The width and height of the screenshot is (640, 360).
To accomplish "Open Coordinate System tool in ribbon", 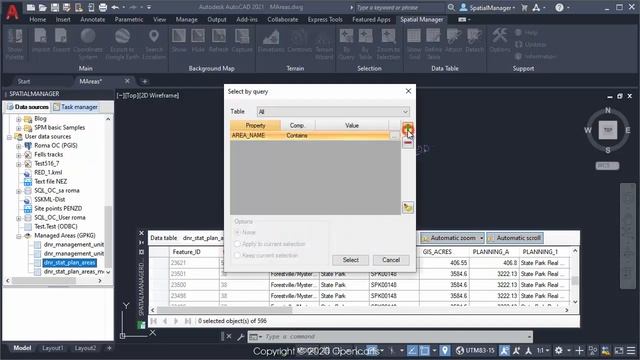I will 88,44.
